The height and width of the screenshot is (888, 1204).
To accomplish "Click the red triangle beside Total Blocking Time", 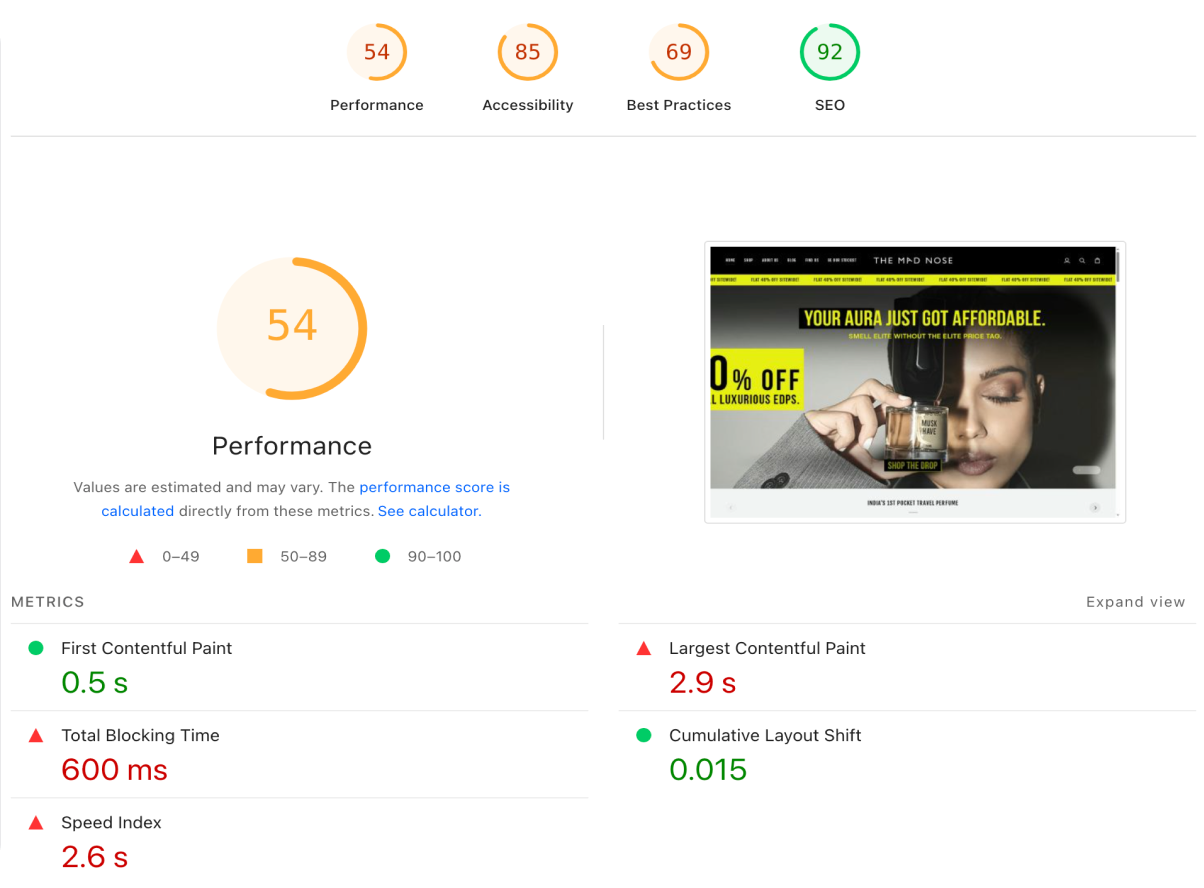I will [x=36, y=736].
